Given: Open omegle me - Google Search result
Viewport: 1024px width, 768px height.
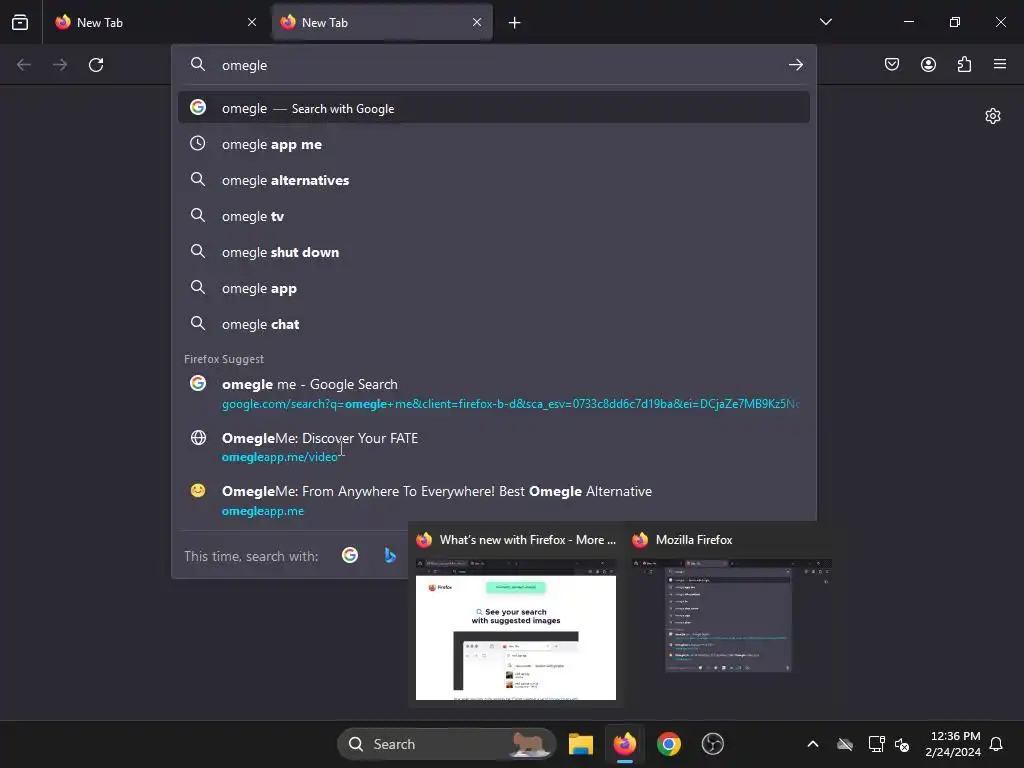Looking at the screenshot, I should click(494, 393).
